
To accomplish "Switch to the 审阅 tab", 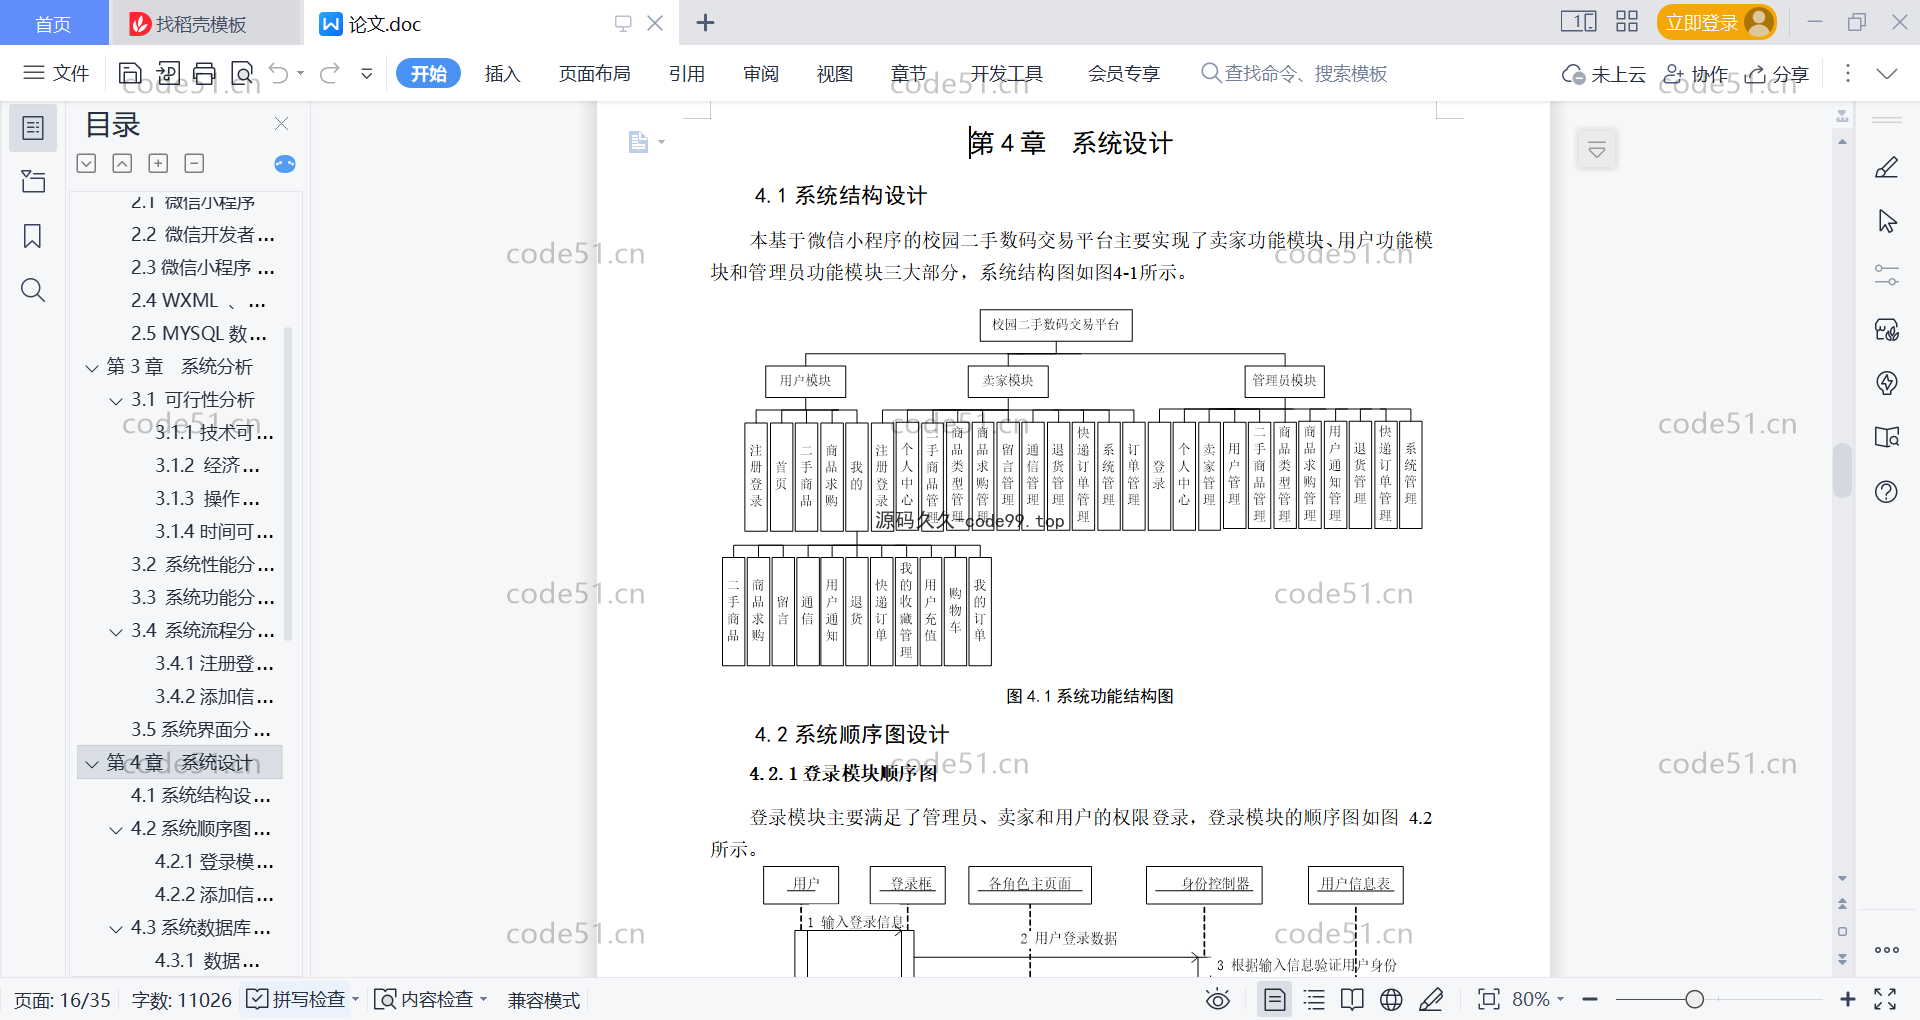I will point(760,74).
